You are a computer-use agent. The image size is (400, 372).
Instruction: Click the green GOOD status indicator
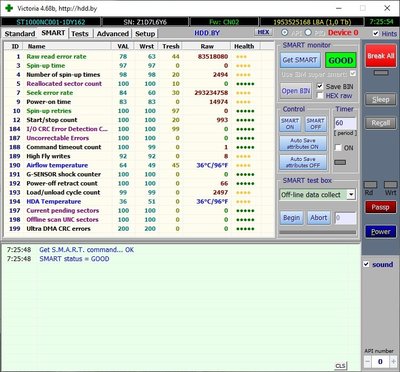tap(340, 60)
